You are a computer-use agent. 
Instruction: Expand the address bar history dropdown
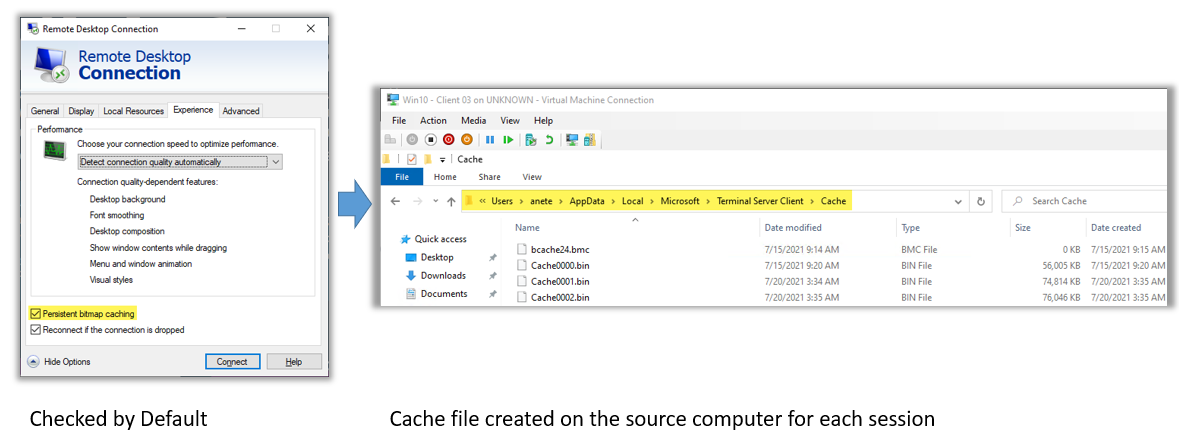pos(958,202)
